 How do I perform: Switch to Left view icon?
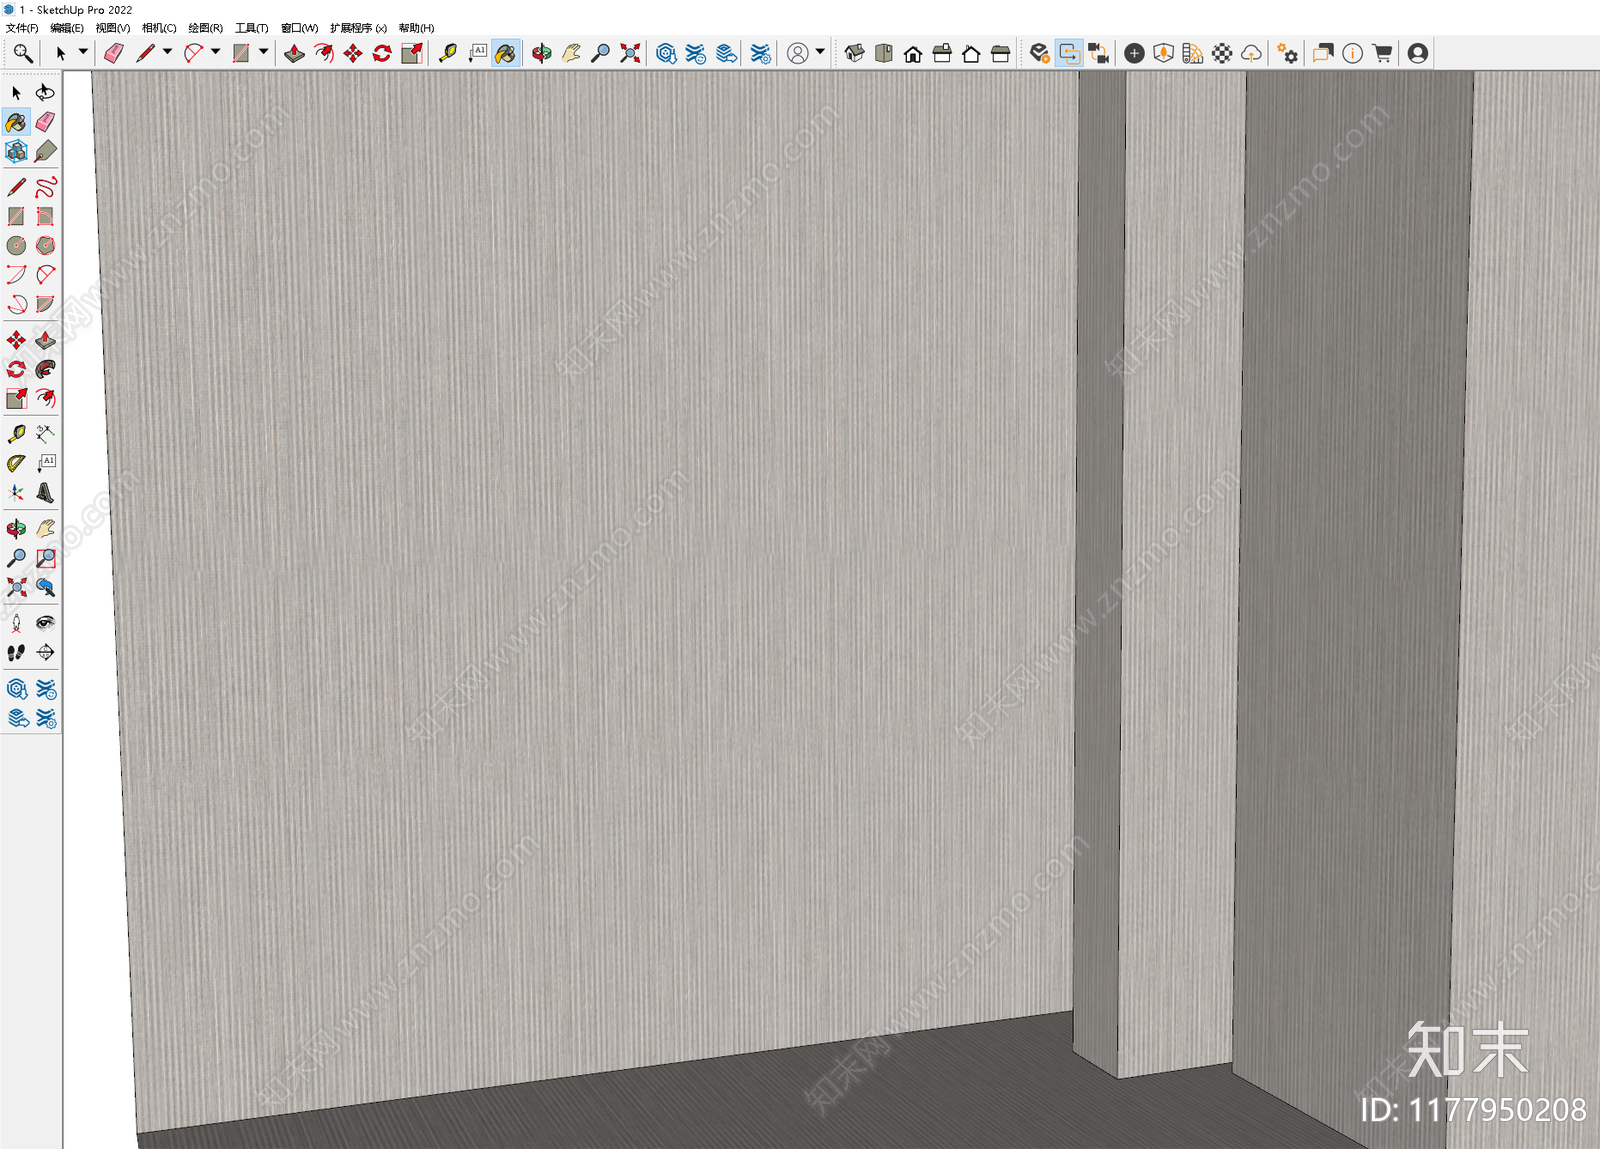pos(1000,53)
